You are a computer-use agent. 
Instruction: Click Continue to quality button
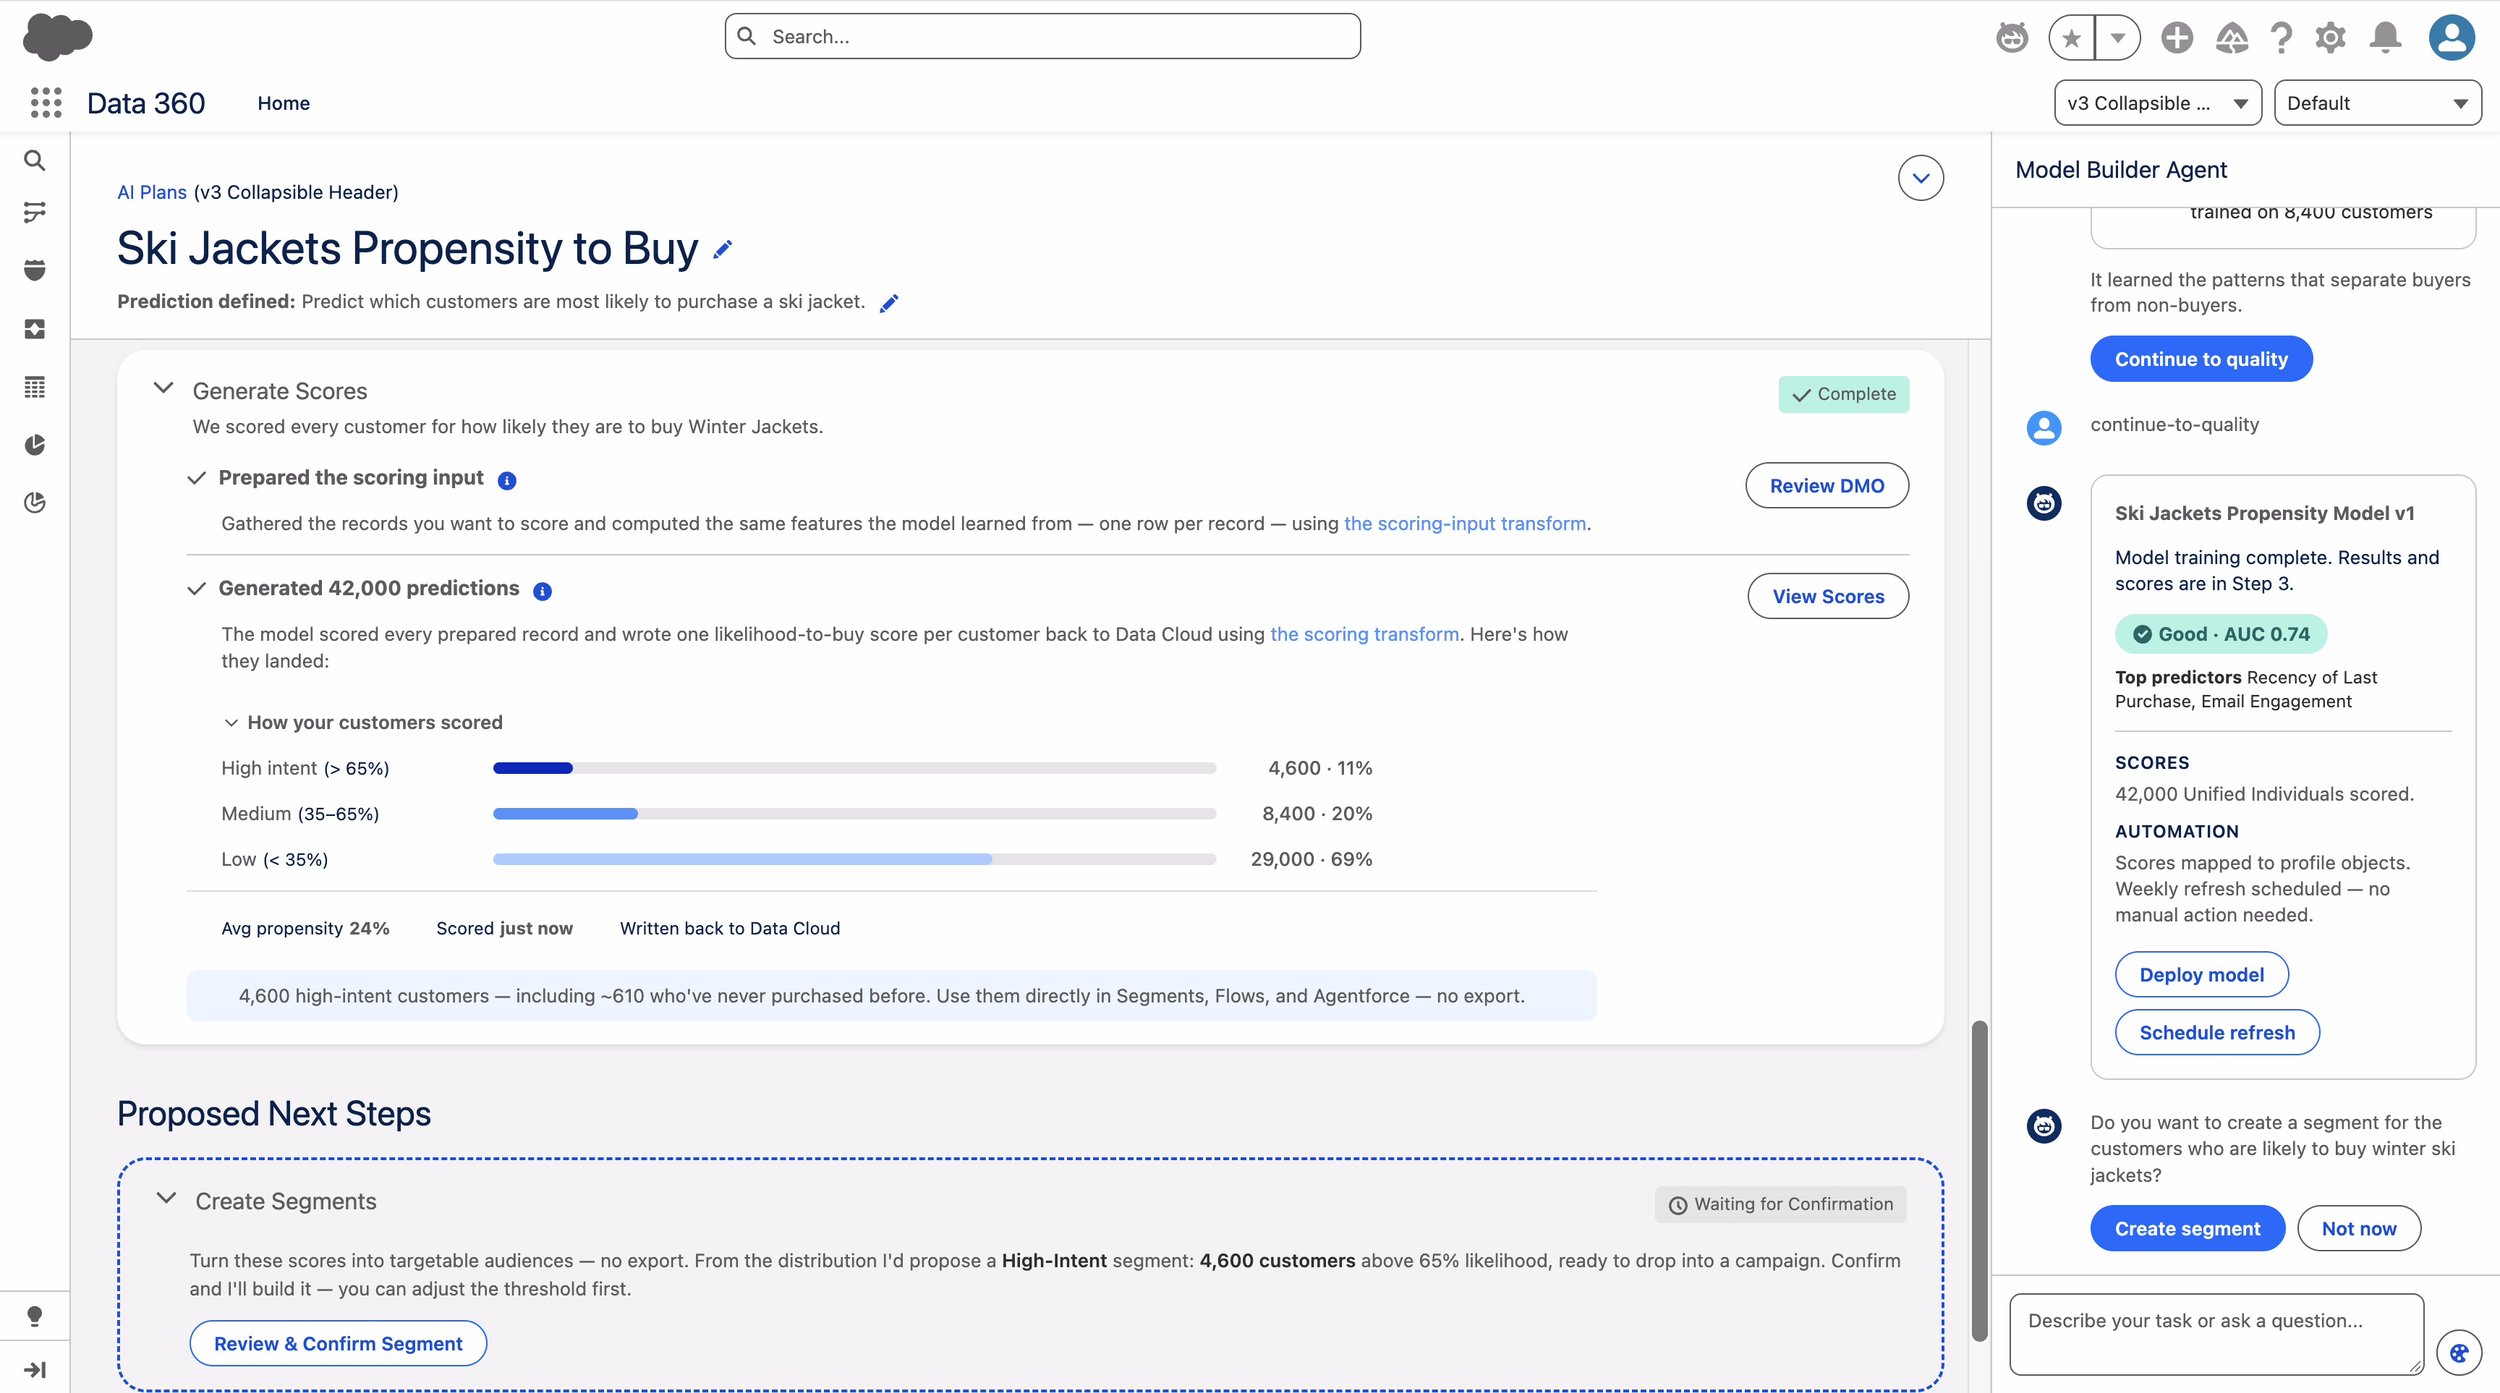click(2201, 359)
